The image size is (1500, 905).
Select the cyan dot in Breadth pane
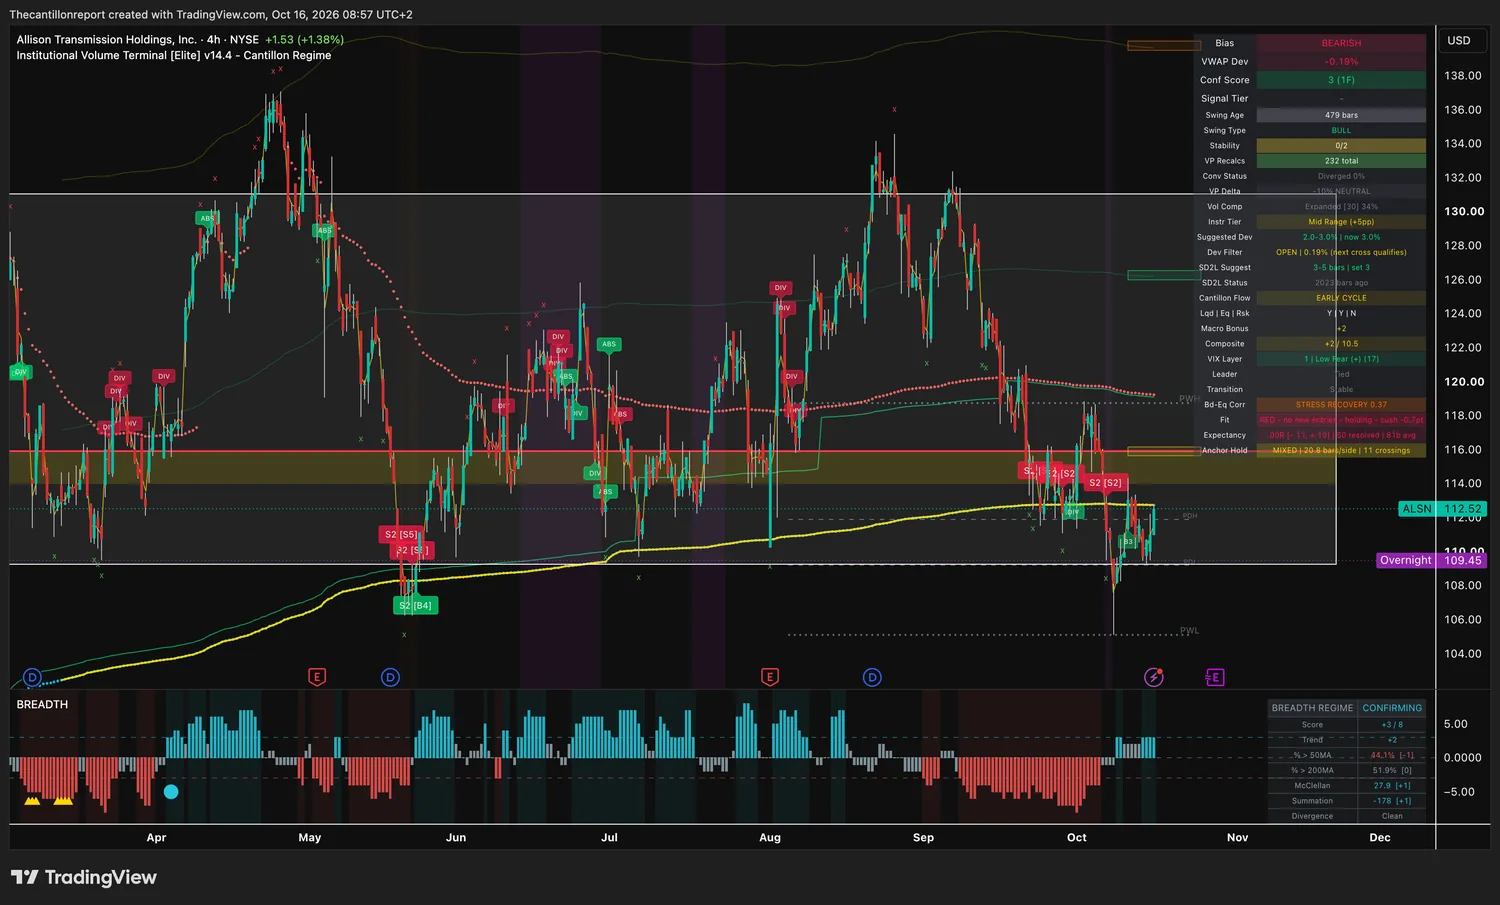click(171, 792)
